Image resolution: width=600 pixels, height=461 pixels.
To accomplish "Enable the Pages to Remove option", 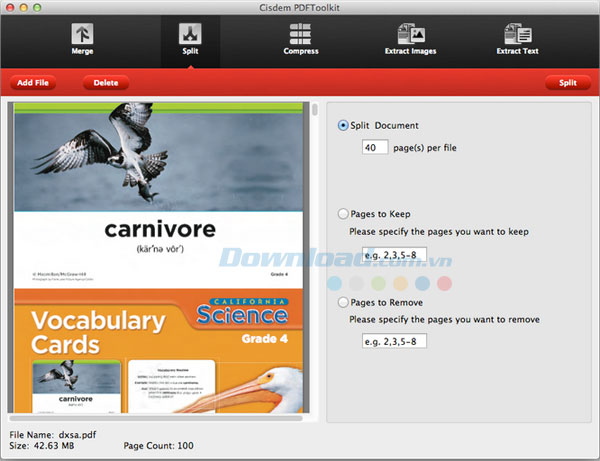I will pos(344,302).
